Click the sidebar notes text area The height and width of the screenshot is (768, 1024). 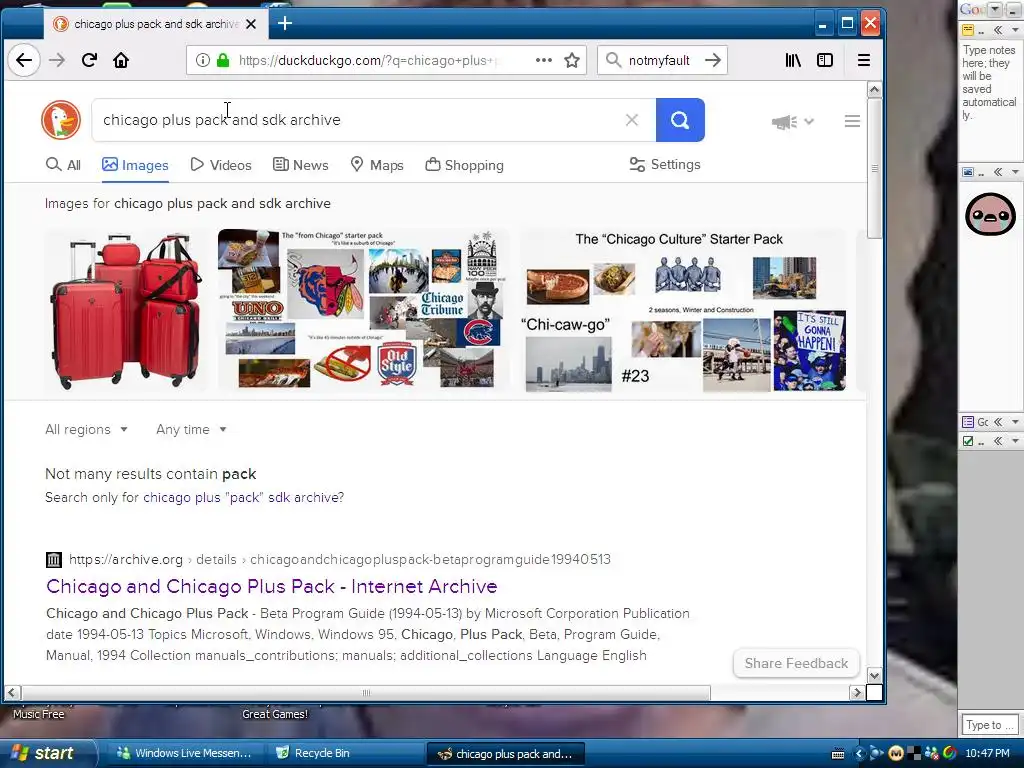[x=989, y=99]
